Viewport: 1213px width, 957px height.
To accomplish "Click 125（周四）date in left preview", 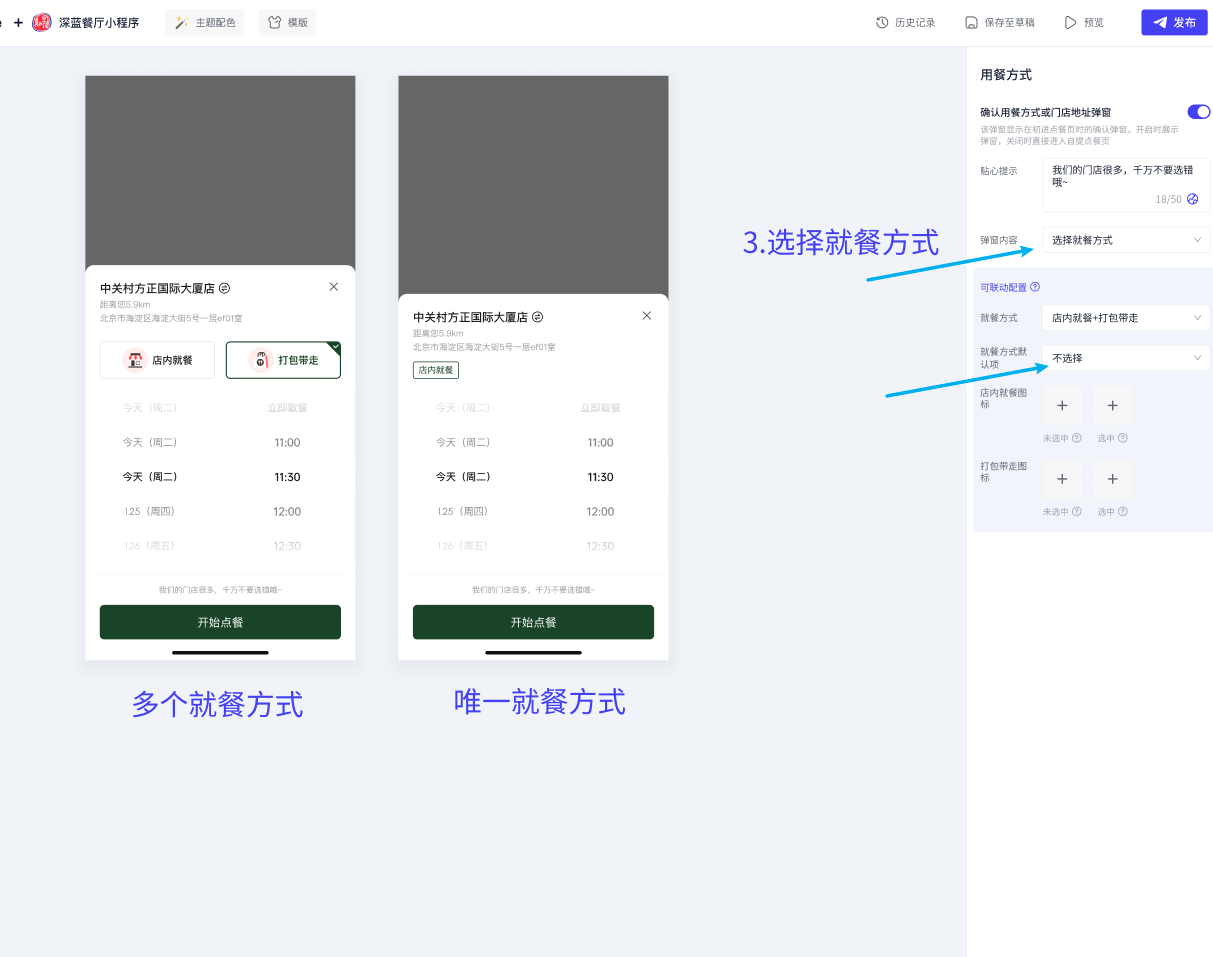I will (x=149, y=512).
